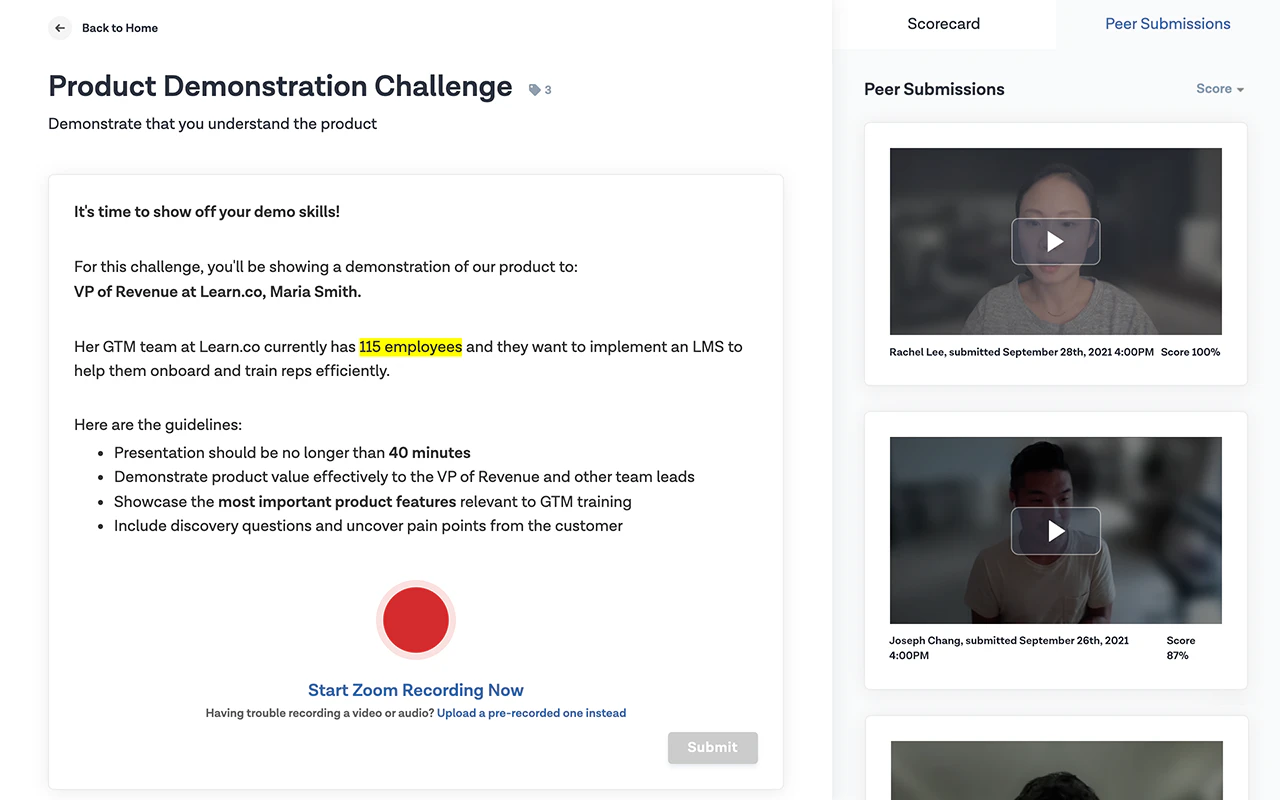Click the discovery questions guideline line
This screenshot has width=1280, height=800.
pyautogui.click(x=368, y=526)
